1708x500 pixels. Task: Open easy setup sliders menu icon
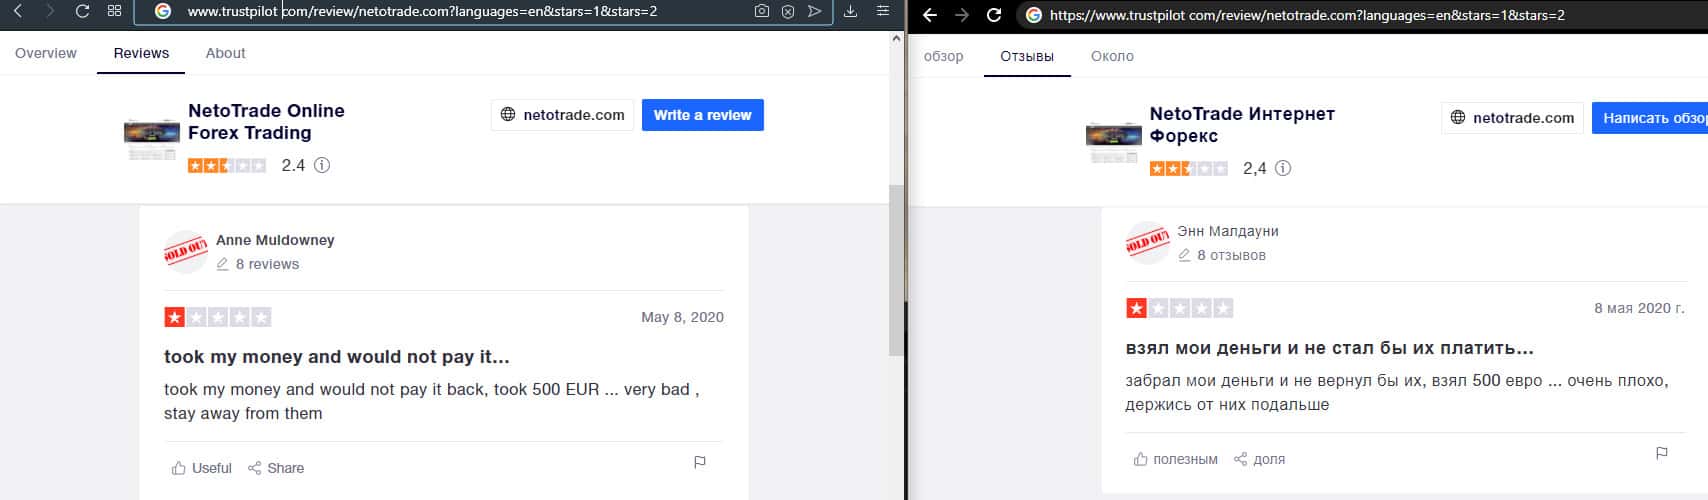(882, 11)
